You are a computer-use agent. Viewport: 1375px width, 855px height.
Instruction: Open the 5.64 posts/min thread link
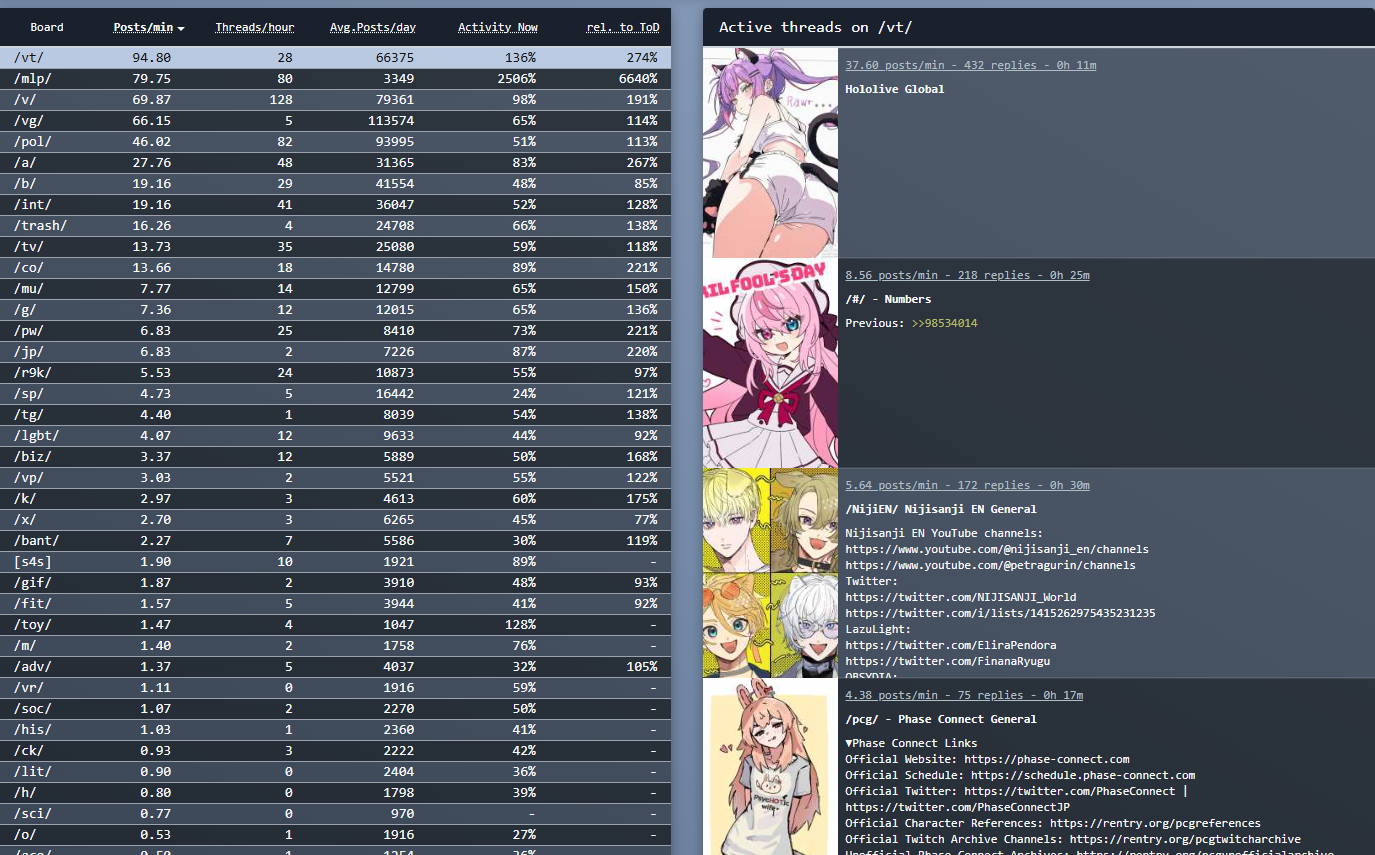pyautogui.click(x=967, y=485)
